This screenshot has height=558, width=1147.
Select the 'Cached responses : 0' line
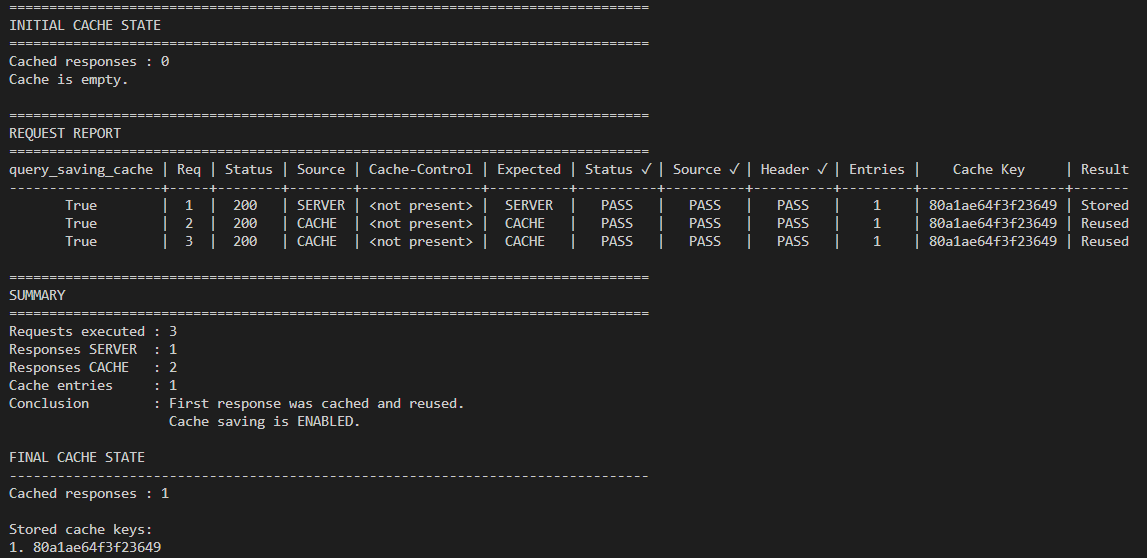[89, 61]
